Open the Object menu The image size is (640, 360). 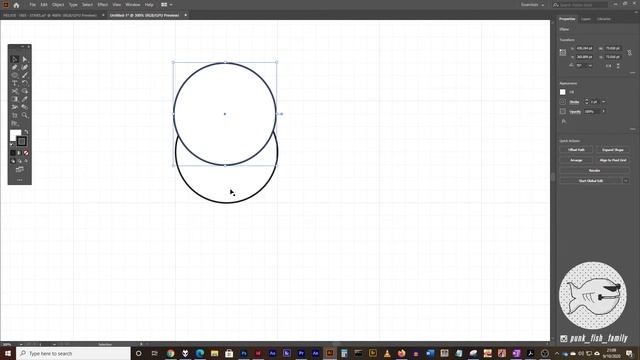point(58,5)
